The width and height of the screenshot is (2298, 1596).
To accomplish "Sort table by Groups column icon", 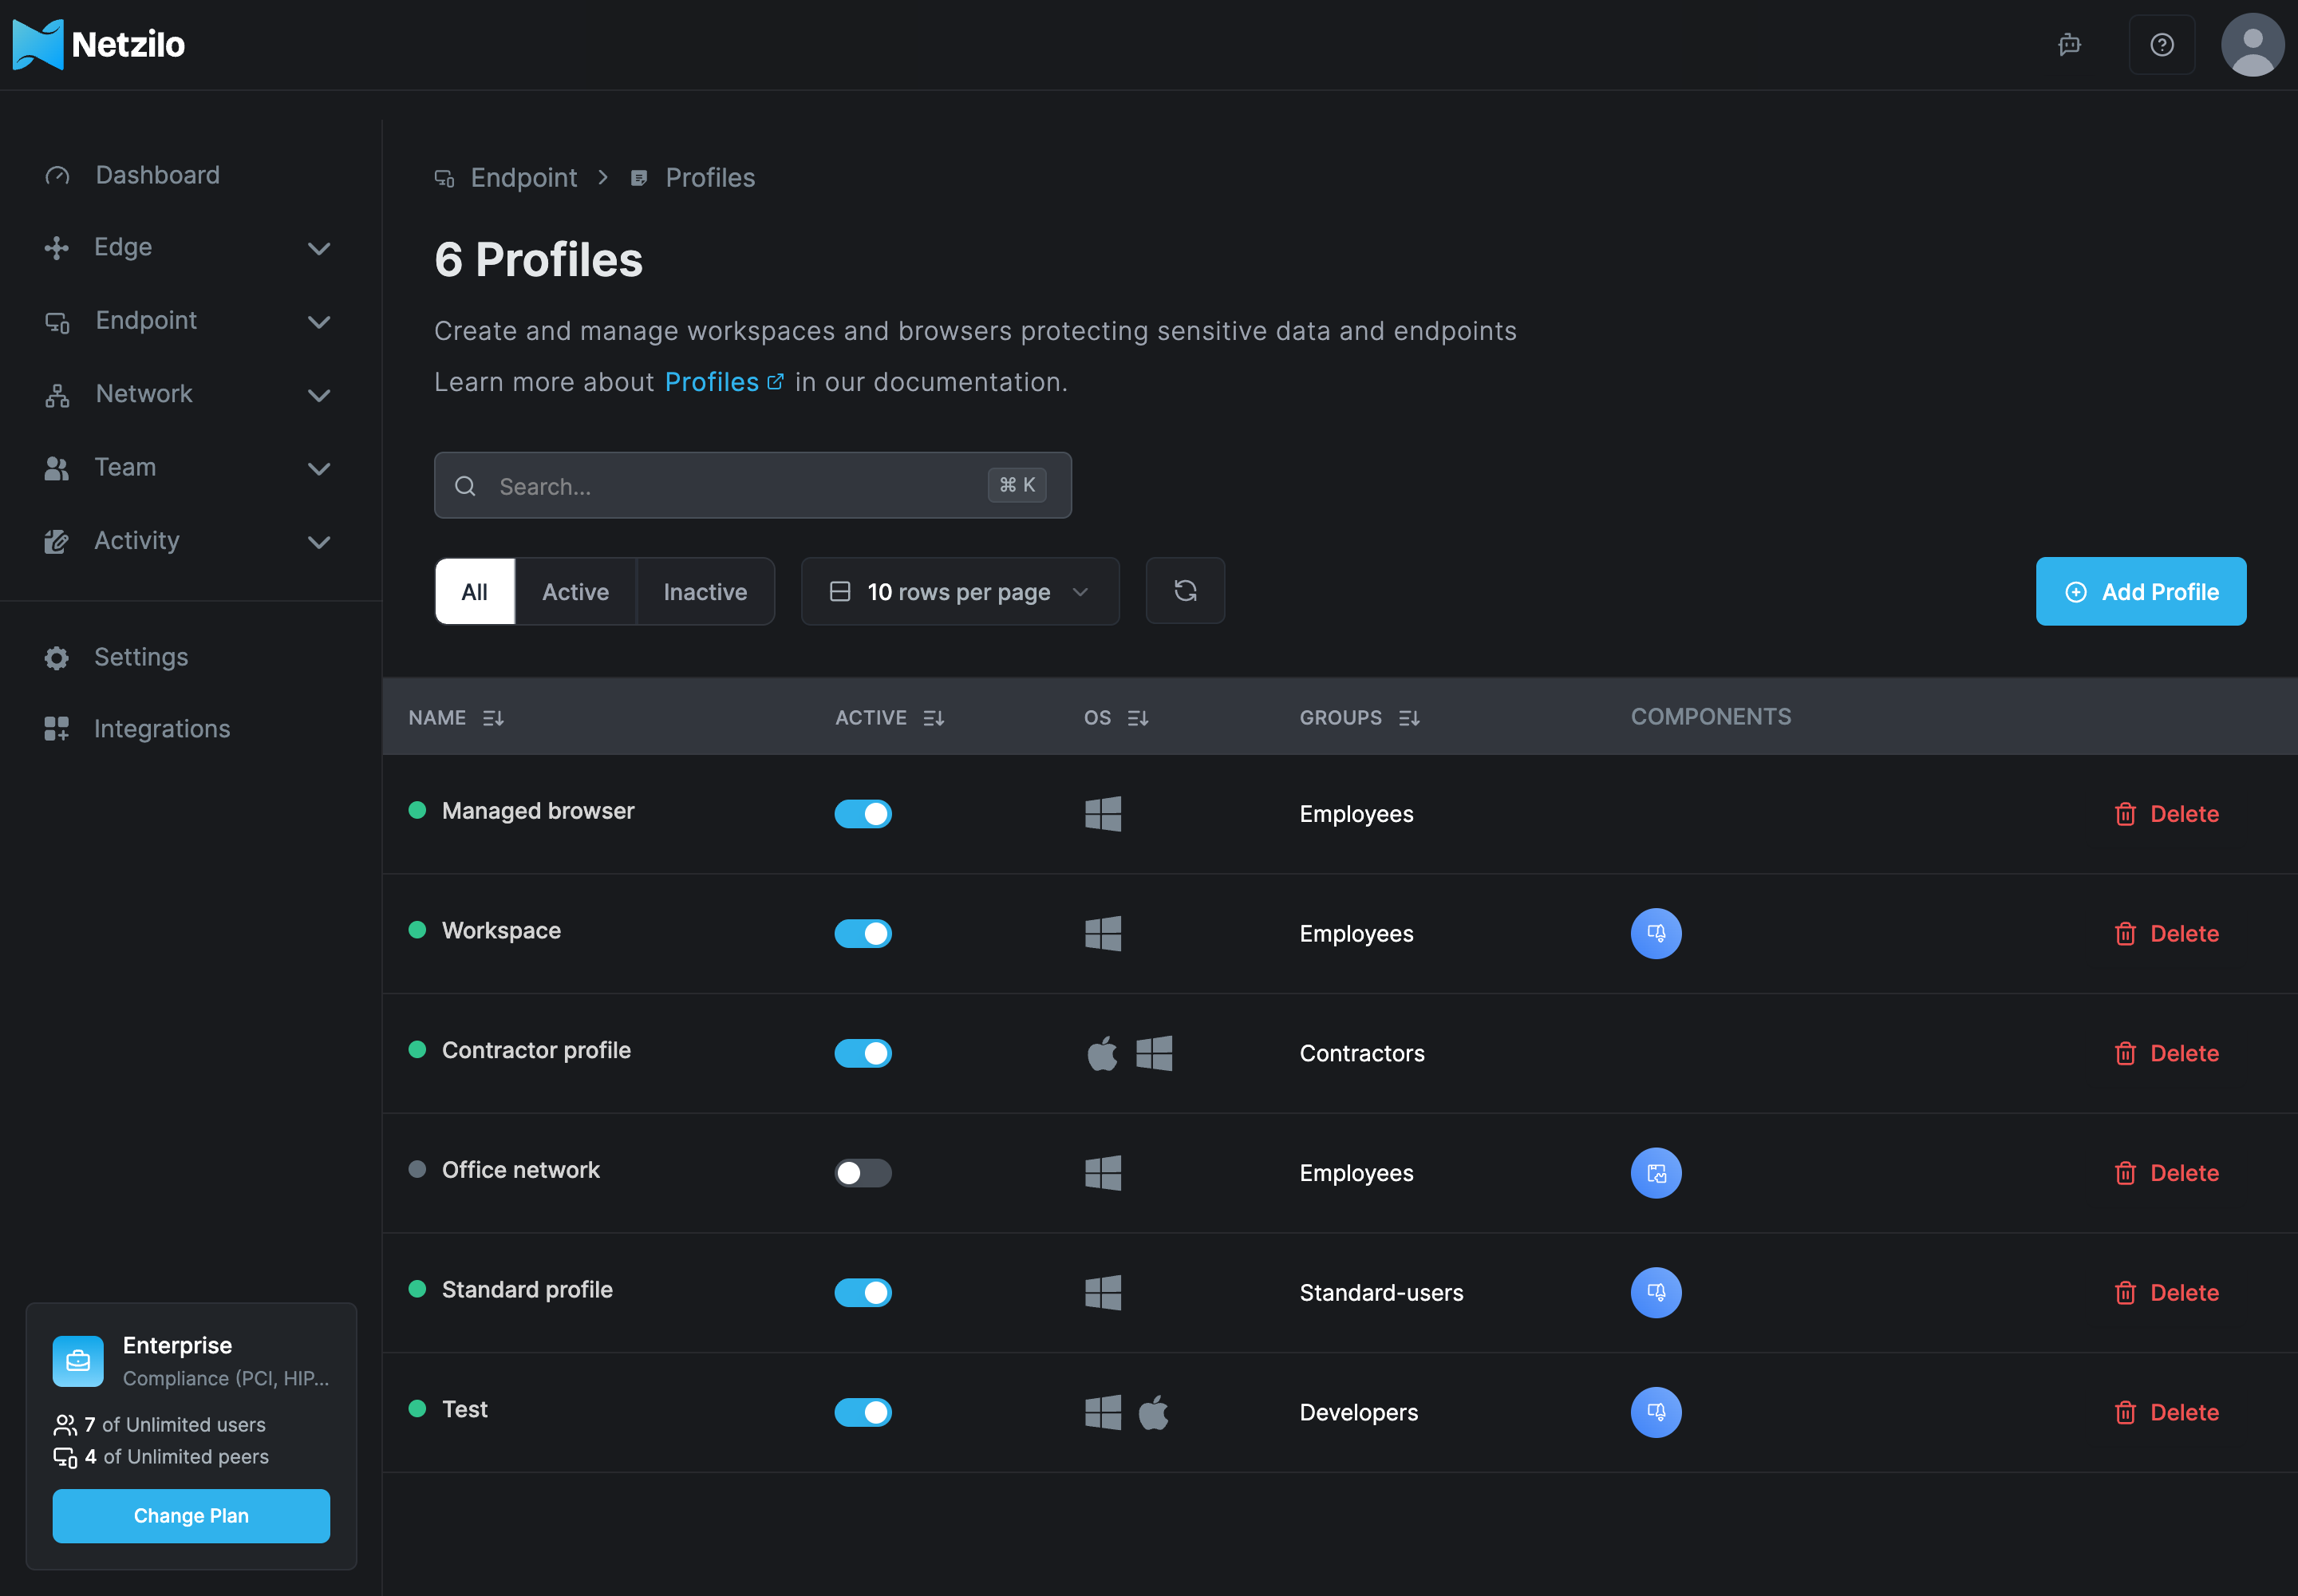I will tap(1409, 718).
